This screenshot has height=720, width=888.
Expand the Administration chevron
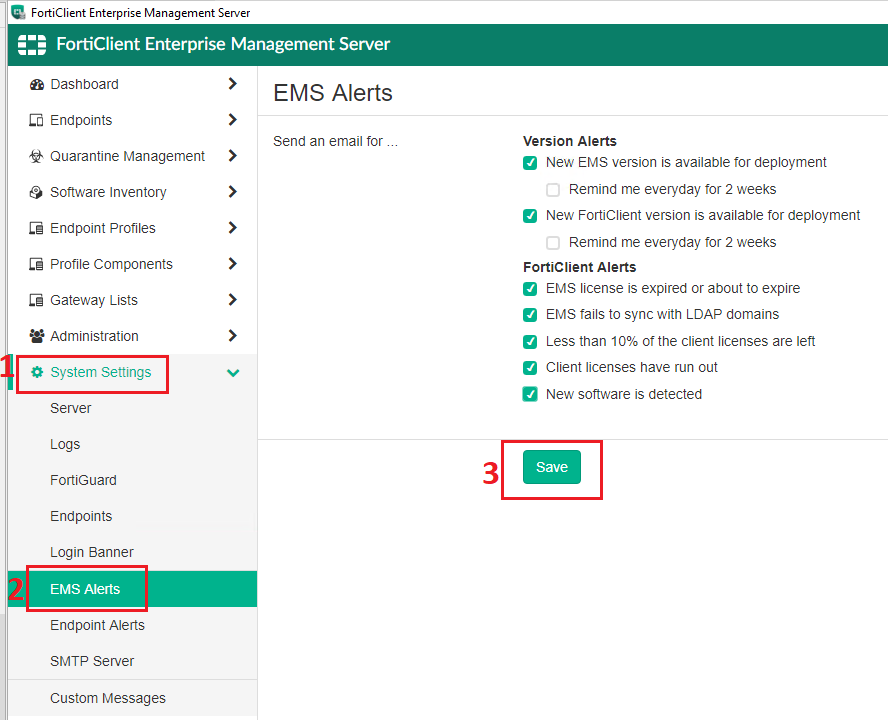point(232,336)
